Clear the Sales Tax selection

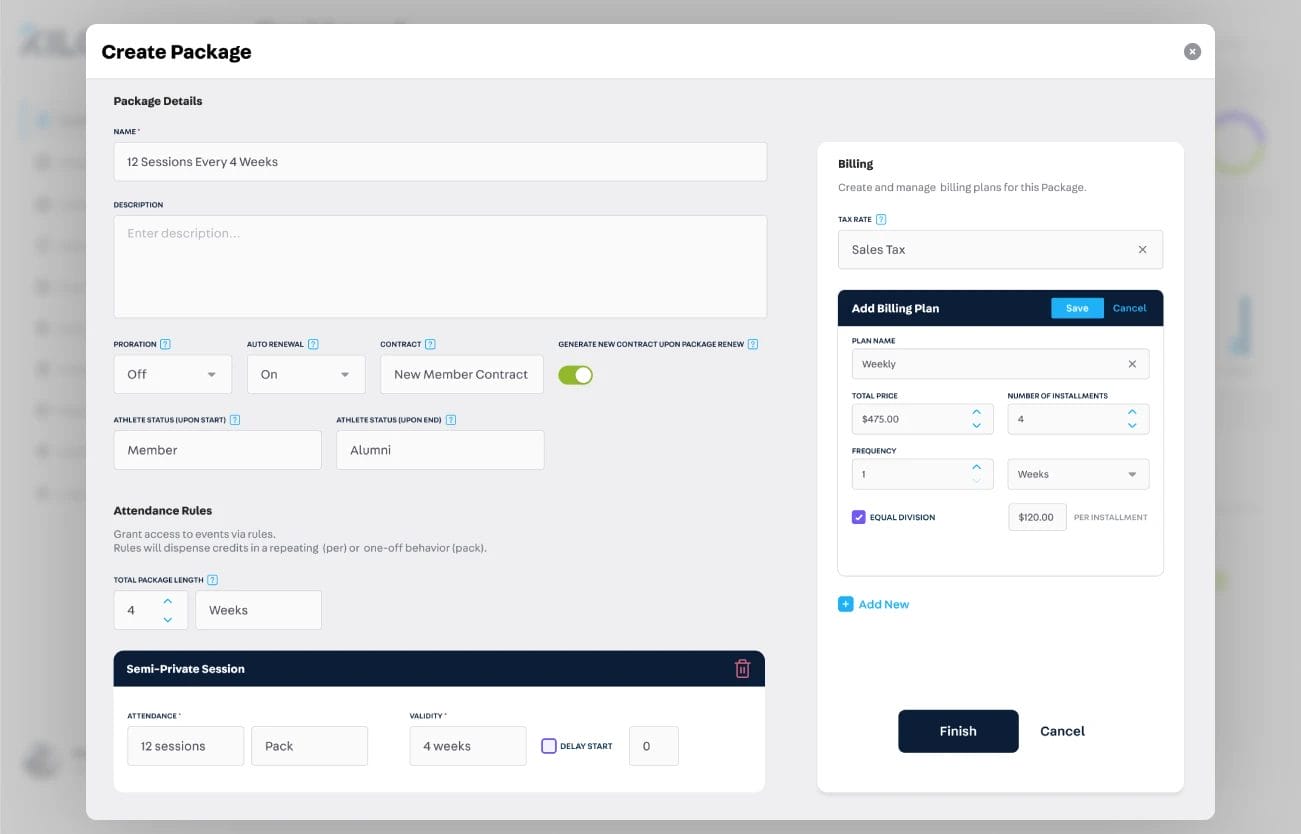1142,249
